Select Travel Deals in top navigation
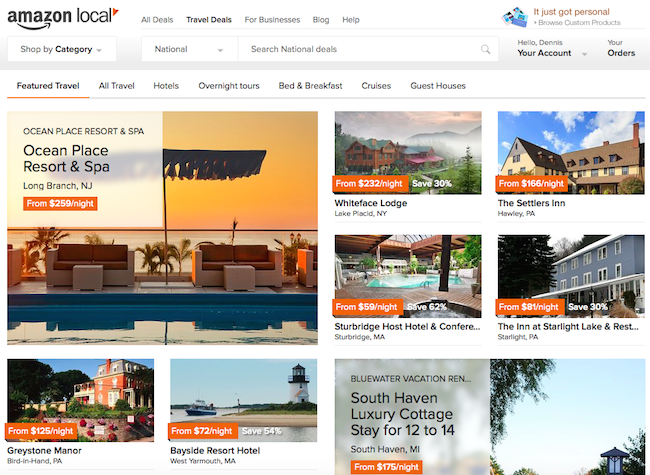 tap(209, 19)
